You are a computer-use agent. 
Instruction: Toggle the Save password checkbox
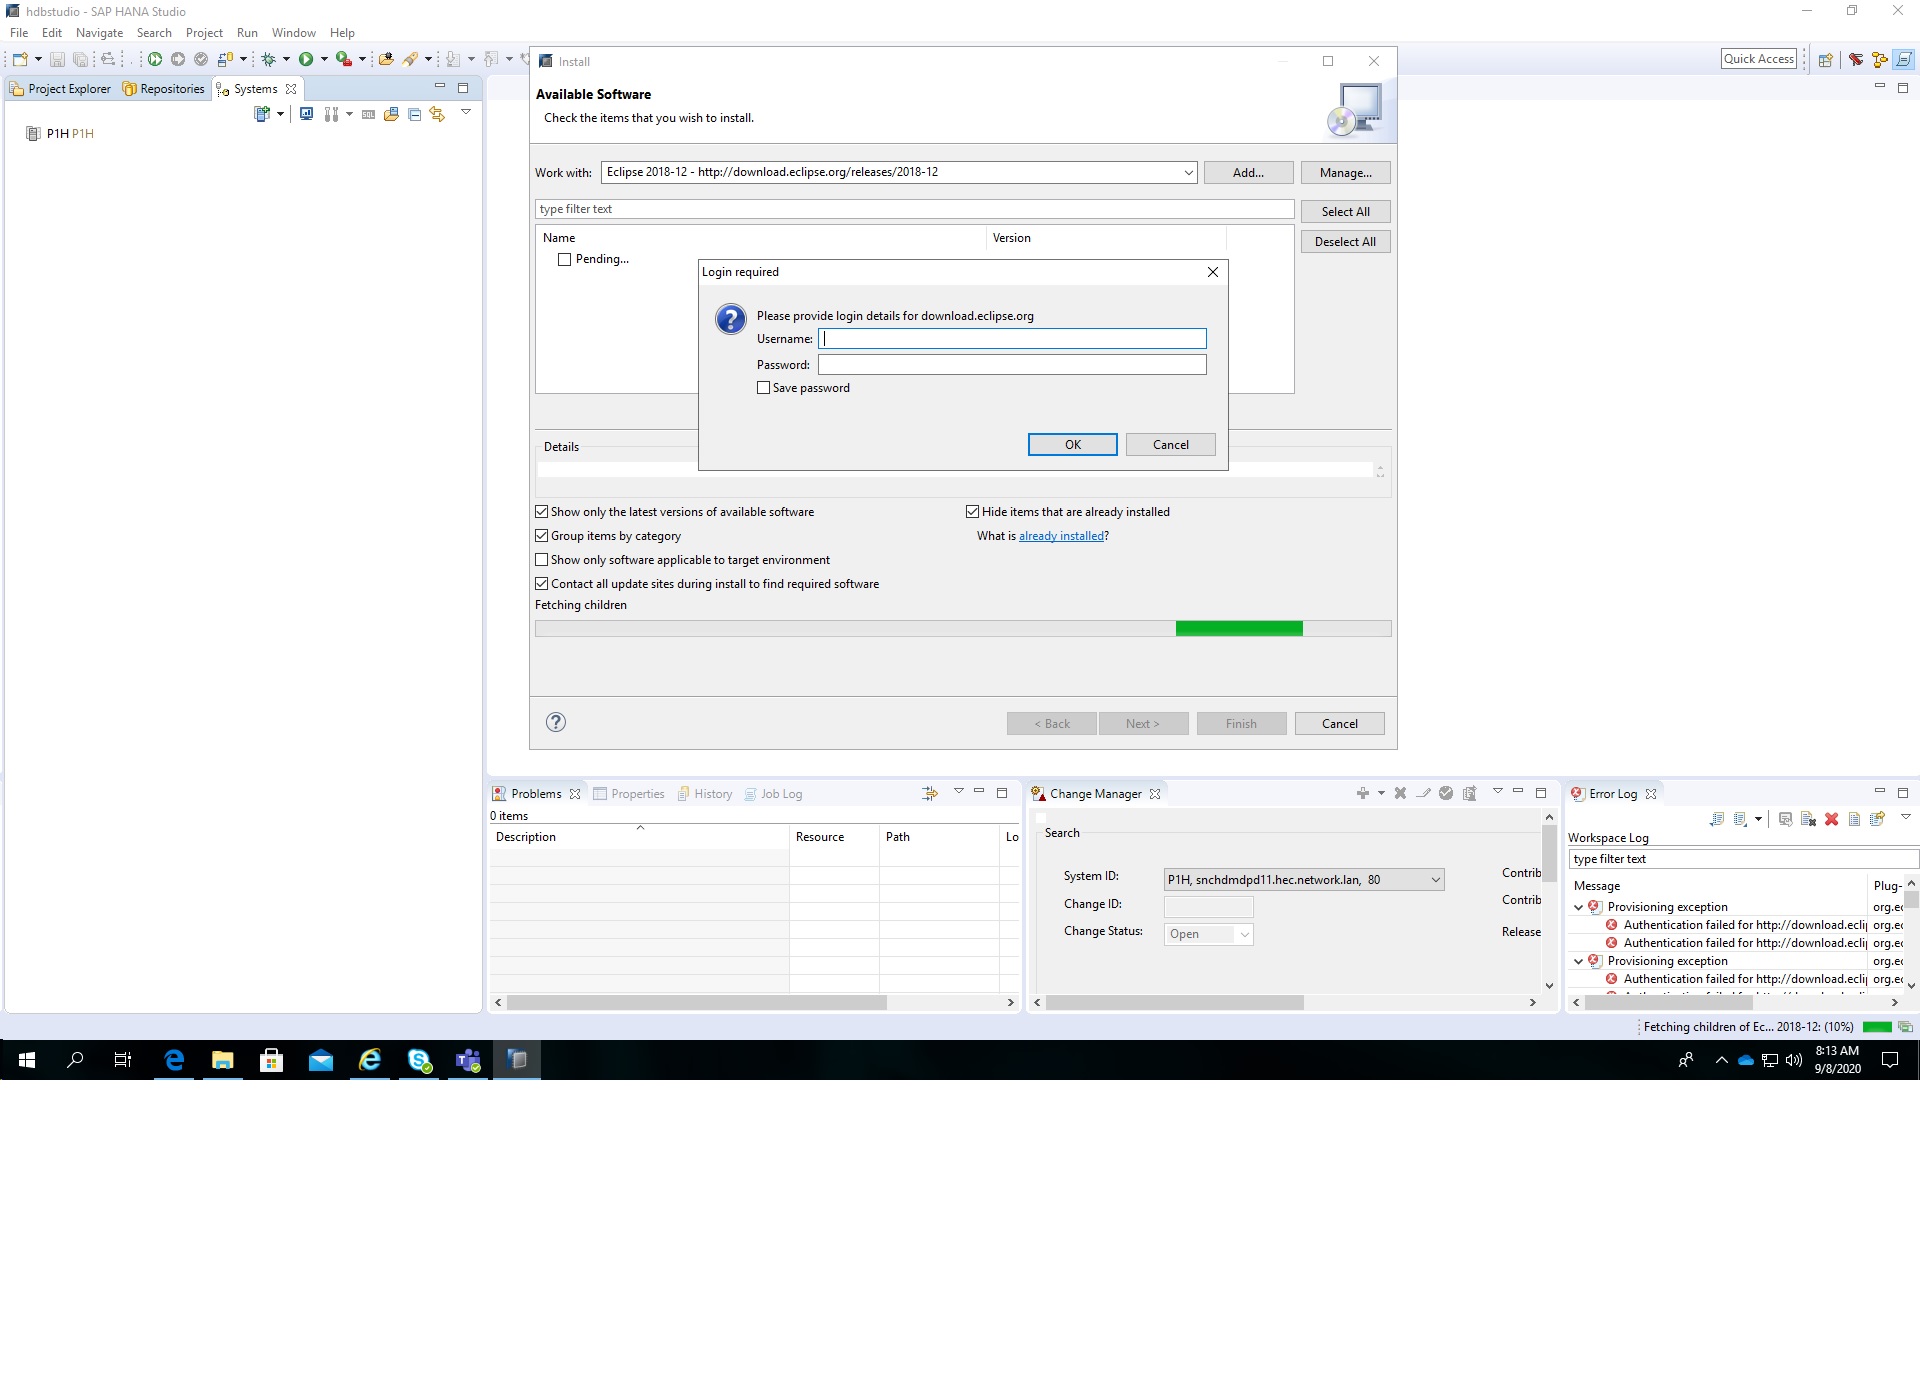click(x=764, y=388)
